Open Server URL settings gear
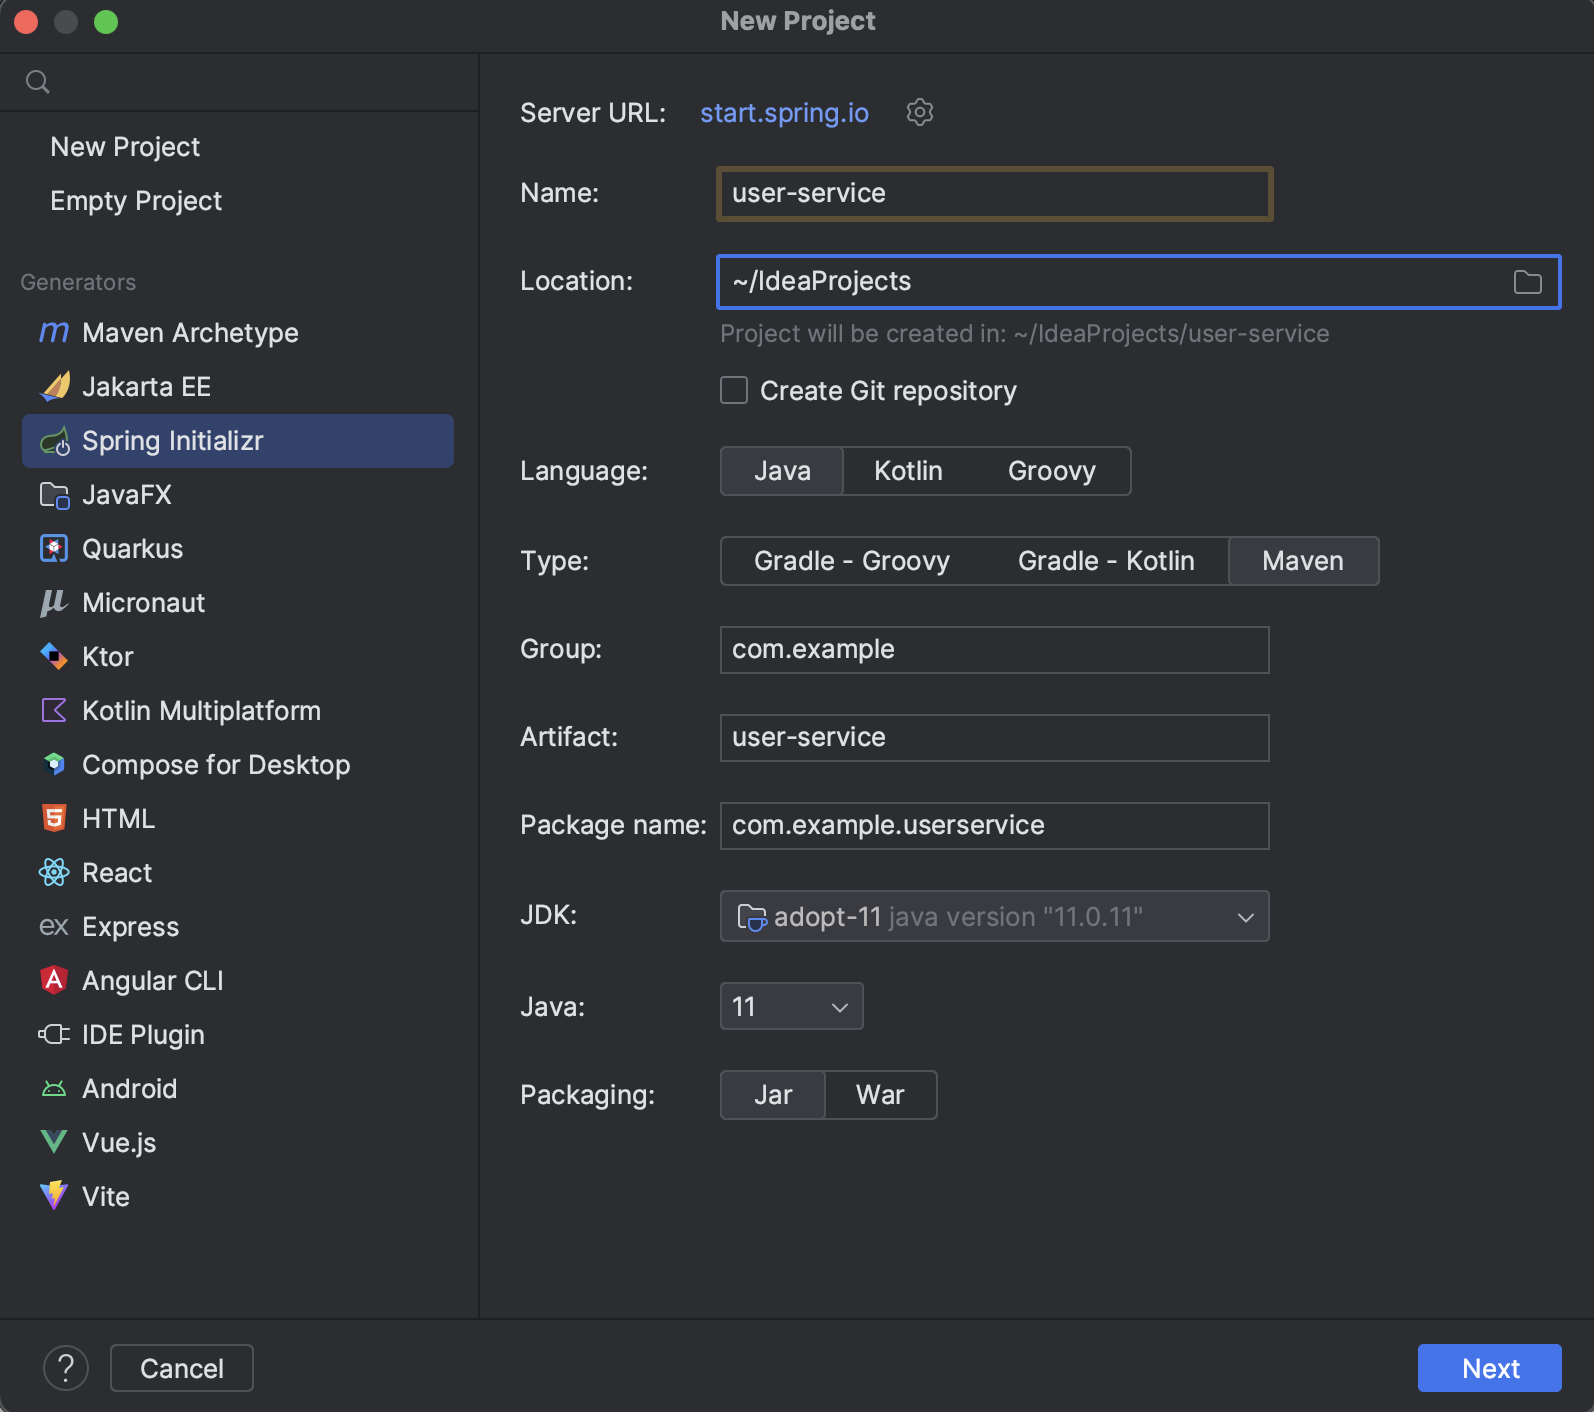Viewport: 1594px width, 1412px height. point(920,112)
